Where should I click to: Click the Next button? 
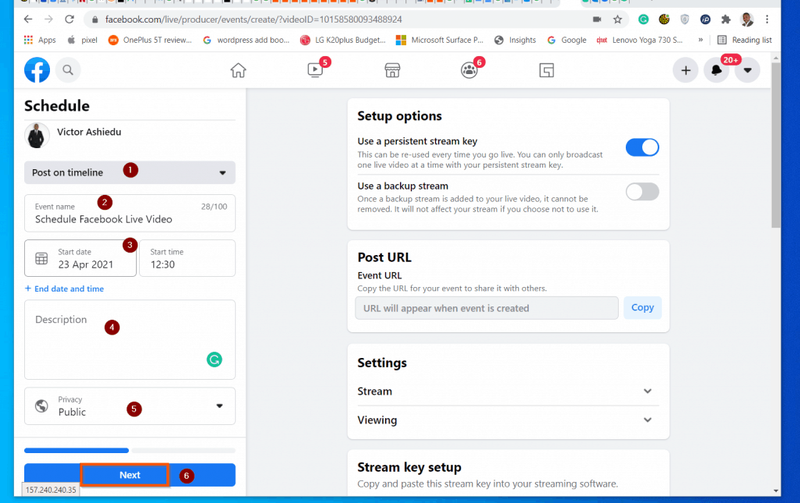click(x=130, y=475)
